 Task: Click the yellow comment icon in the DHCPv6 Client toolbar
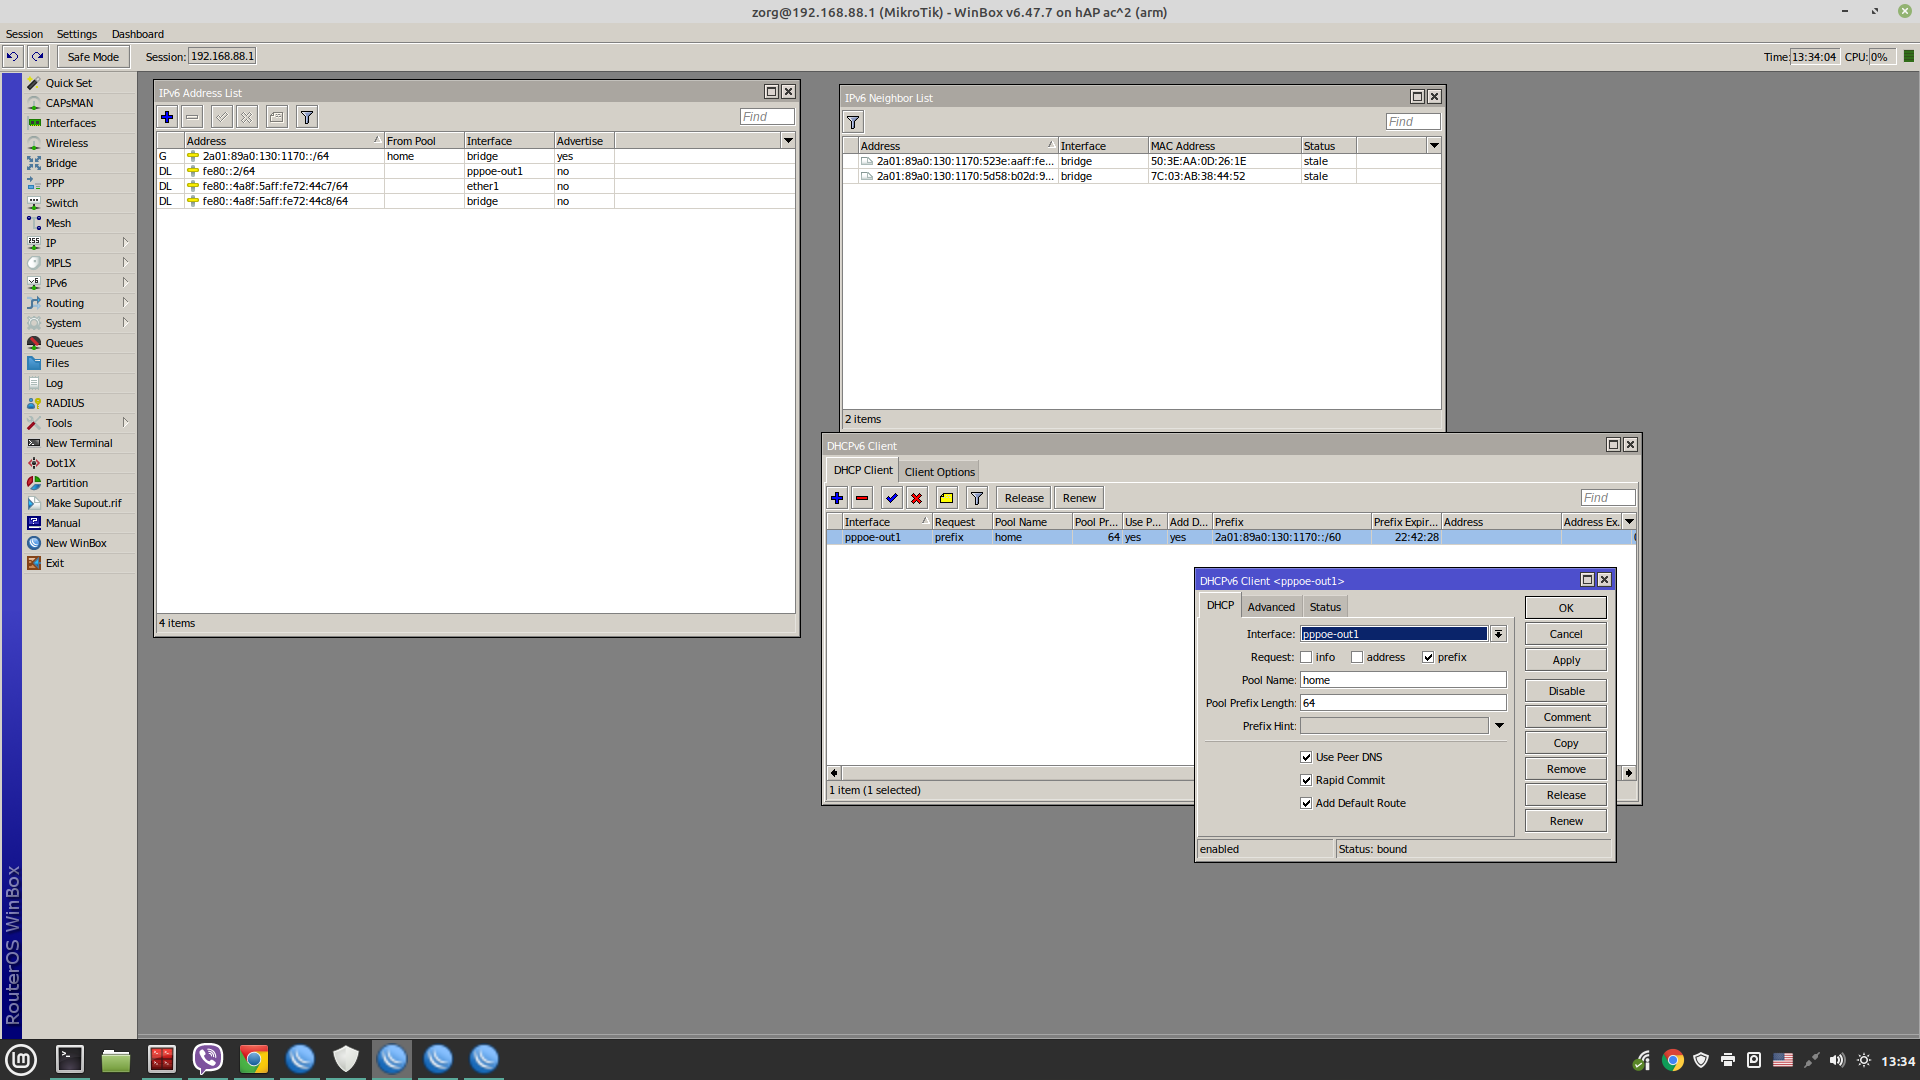947,498
